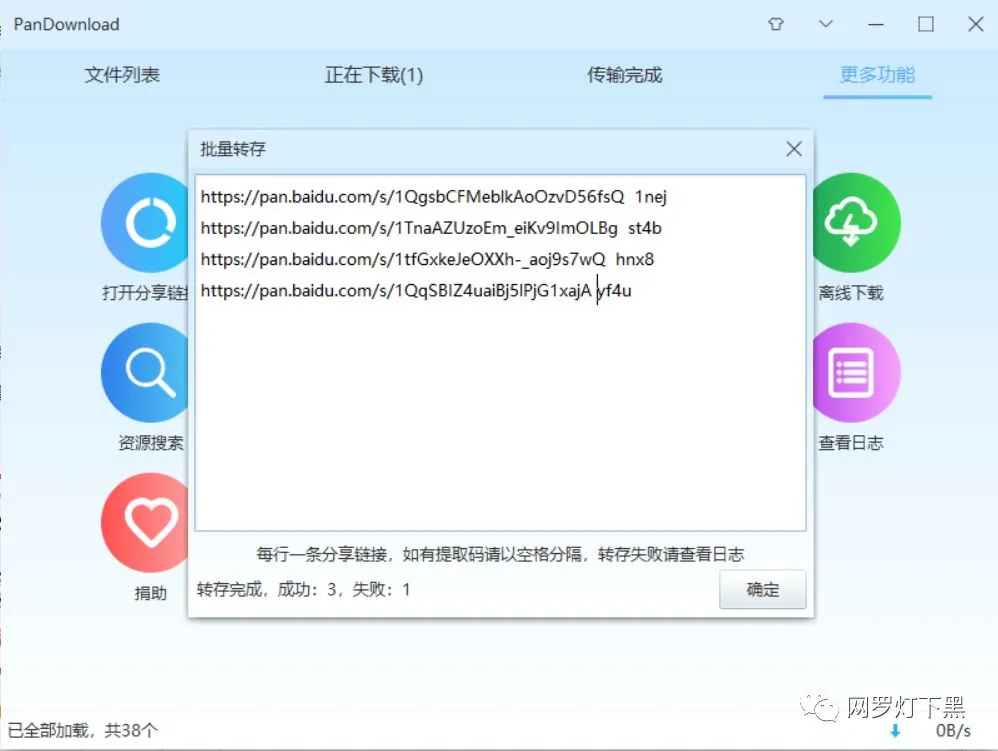Select the 更多功能 tab

[x=877, y=74]
